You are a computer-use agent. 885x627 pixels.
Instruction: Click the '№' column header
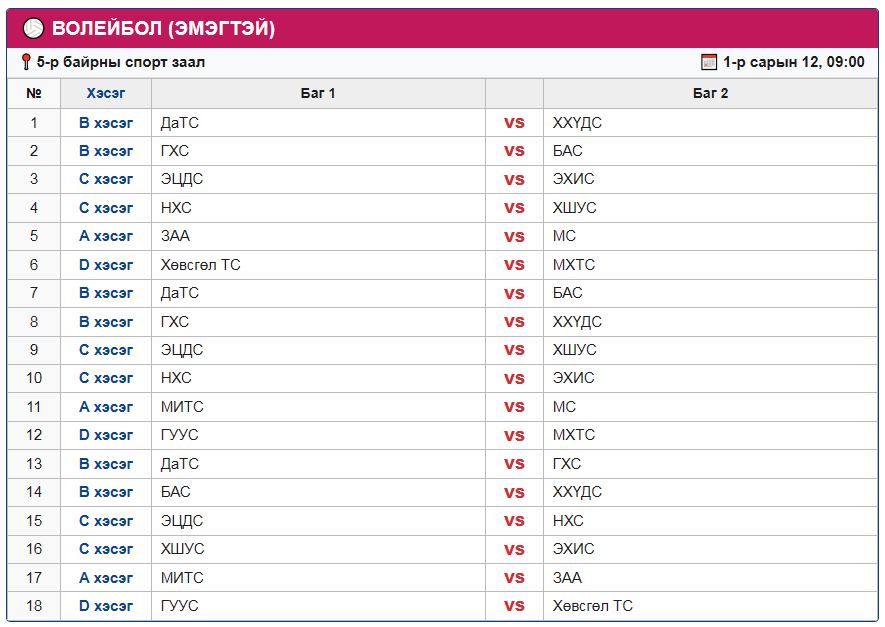34,93
